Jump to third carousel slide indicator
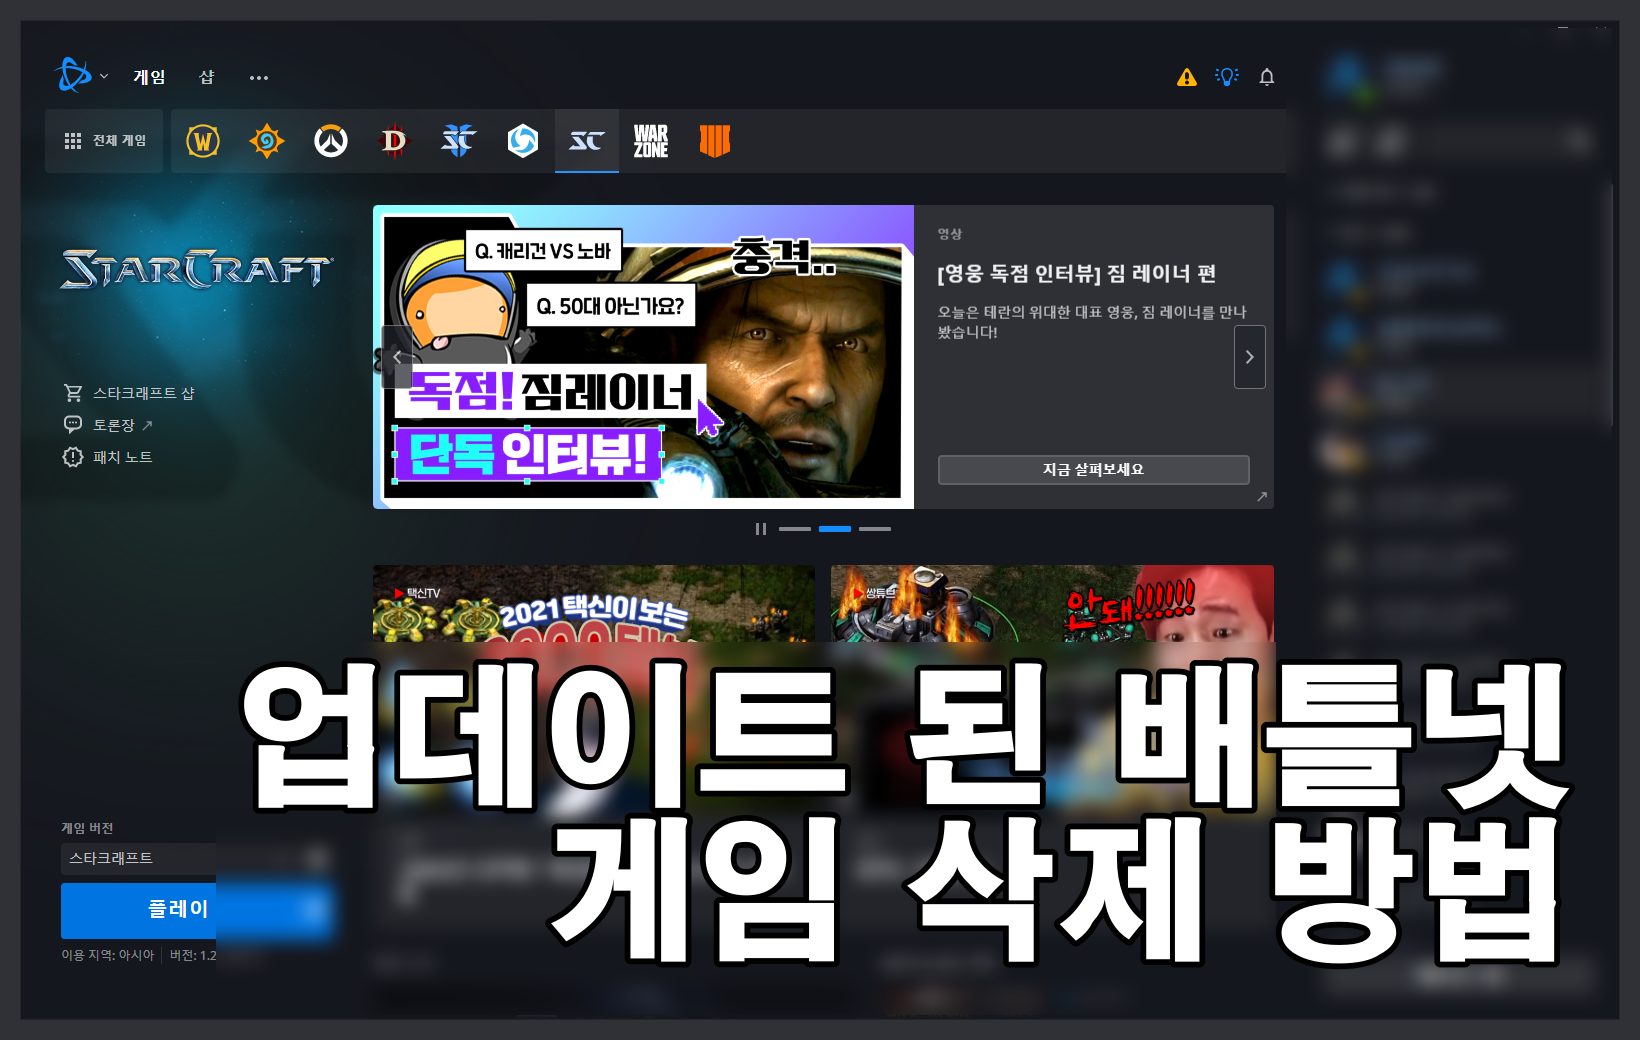The image size is (1640, 1040). [x=875, y=529]
